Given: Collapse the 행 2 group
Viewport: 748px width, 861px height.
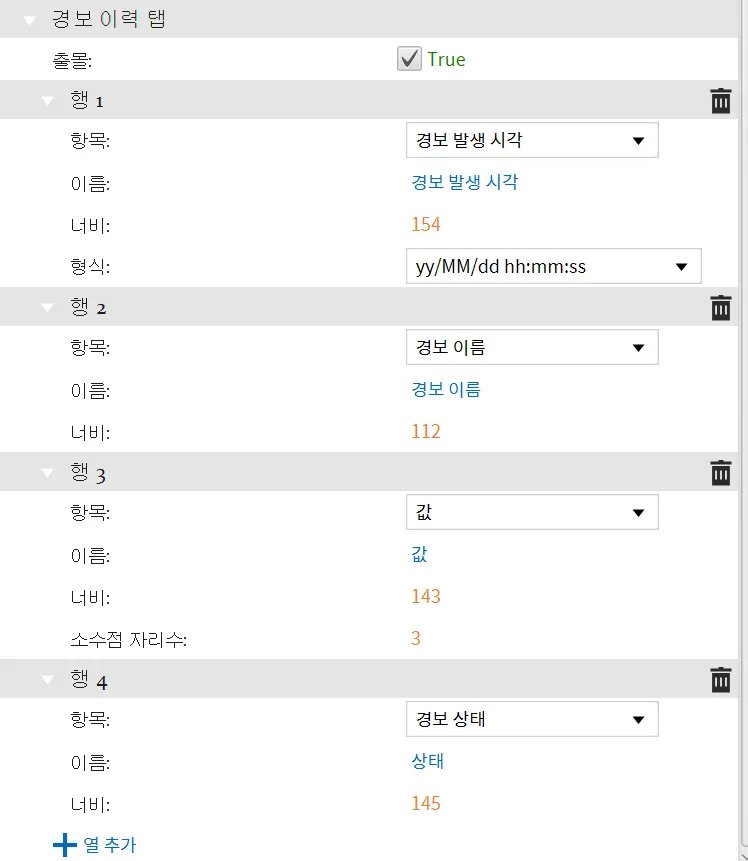Looking at the screenshot, I should (48, 308).
